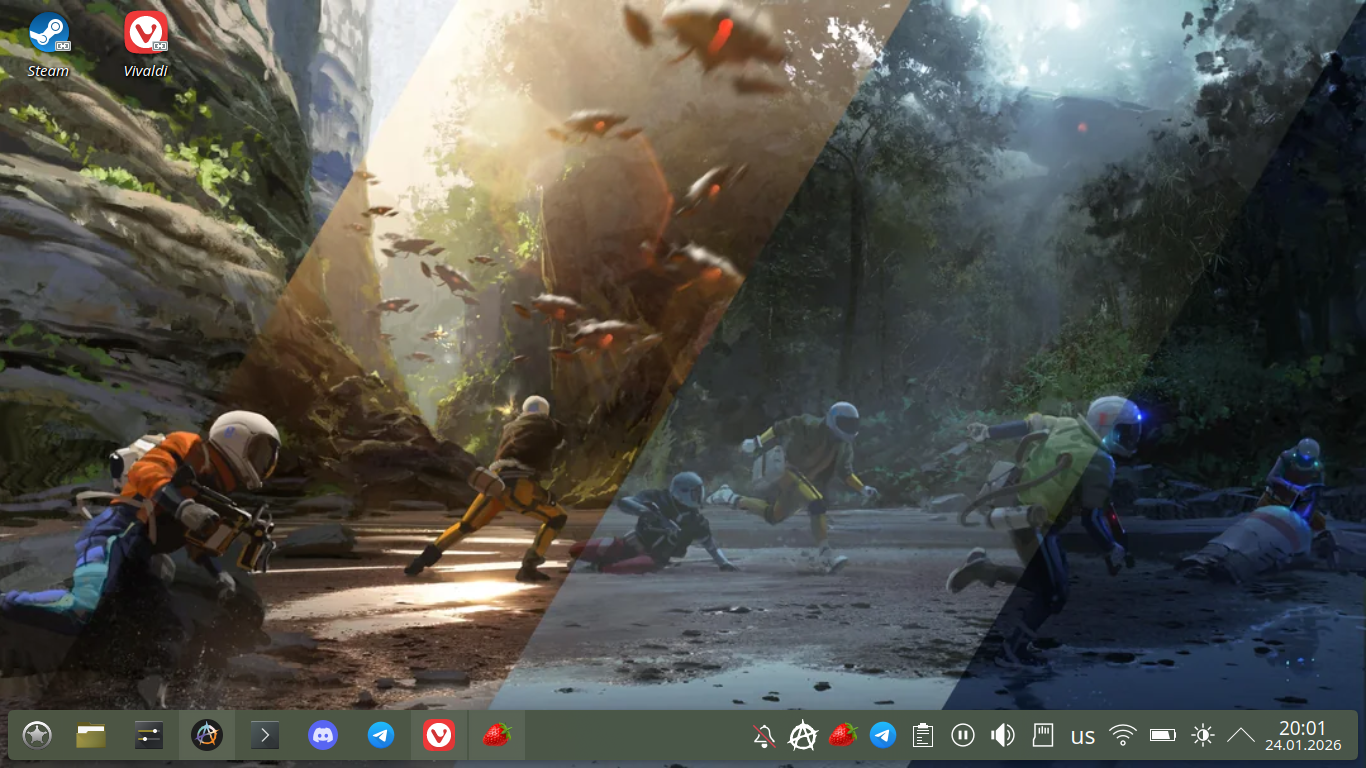Screen dimensions: 1366x768
Task: Click the 20:01 clock to open the calendar
Action: point(1302,736)
